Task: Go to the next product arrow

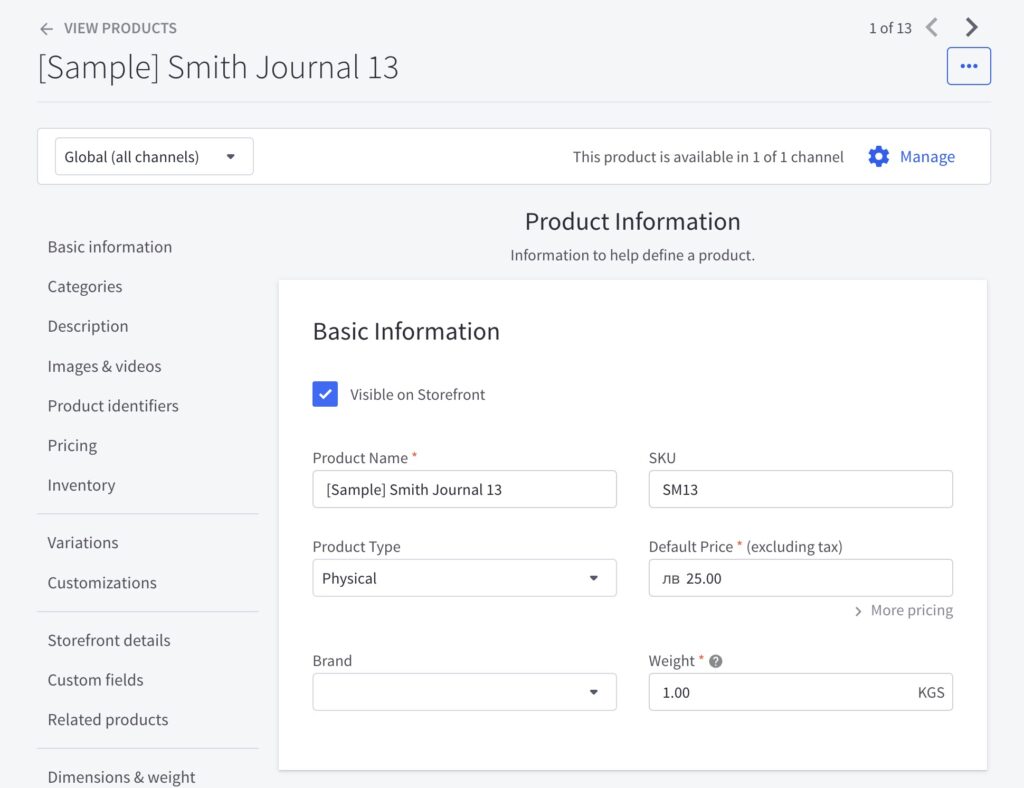Action: (x=971, y=28)
